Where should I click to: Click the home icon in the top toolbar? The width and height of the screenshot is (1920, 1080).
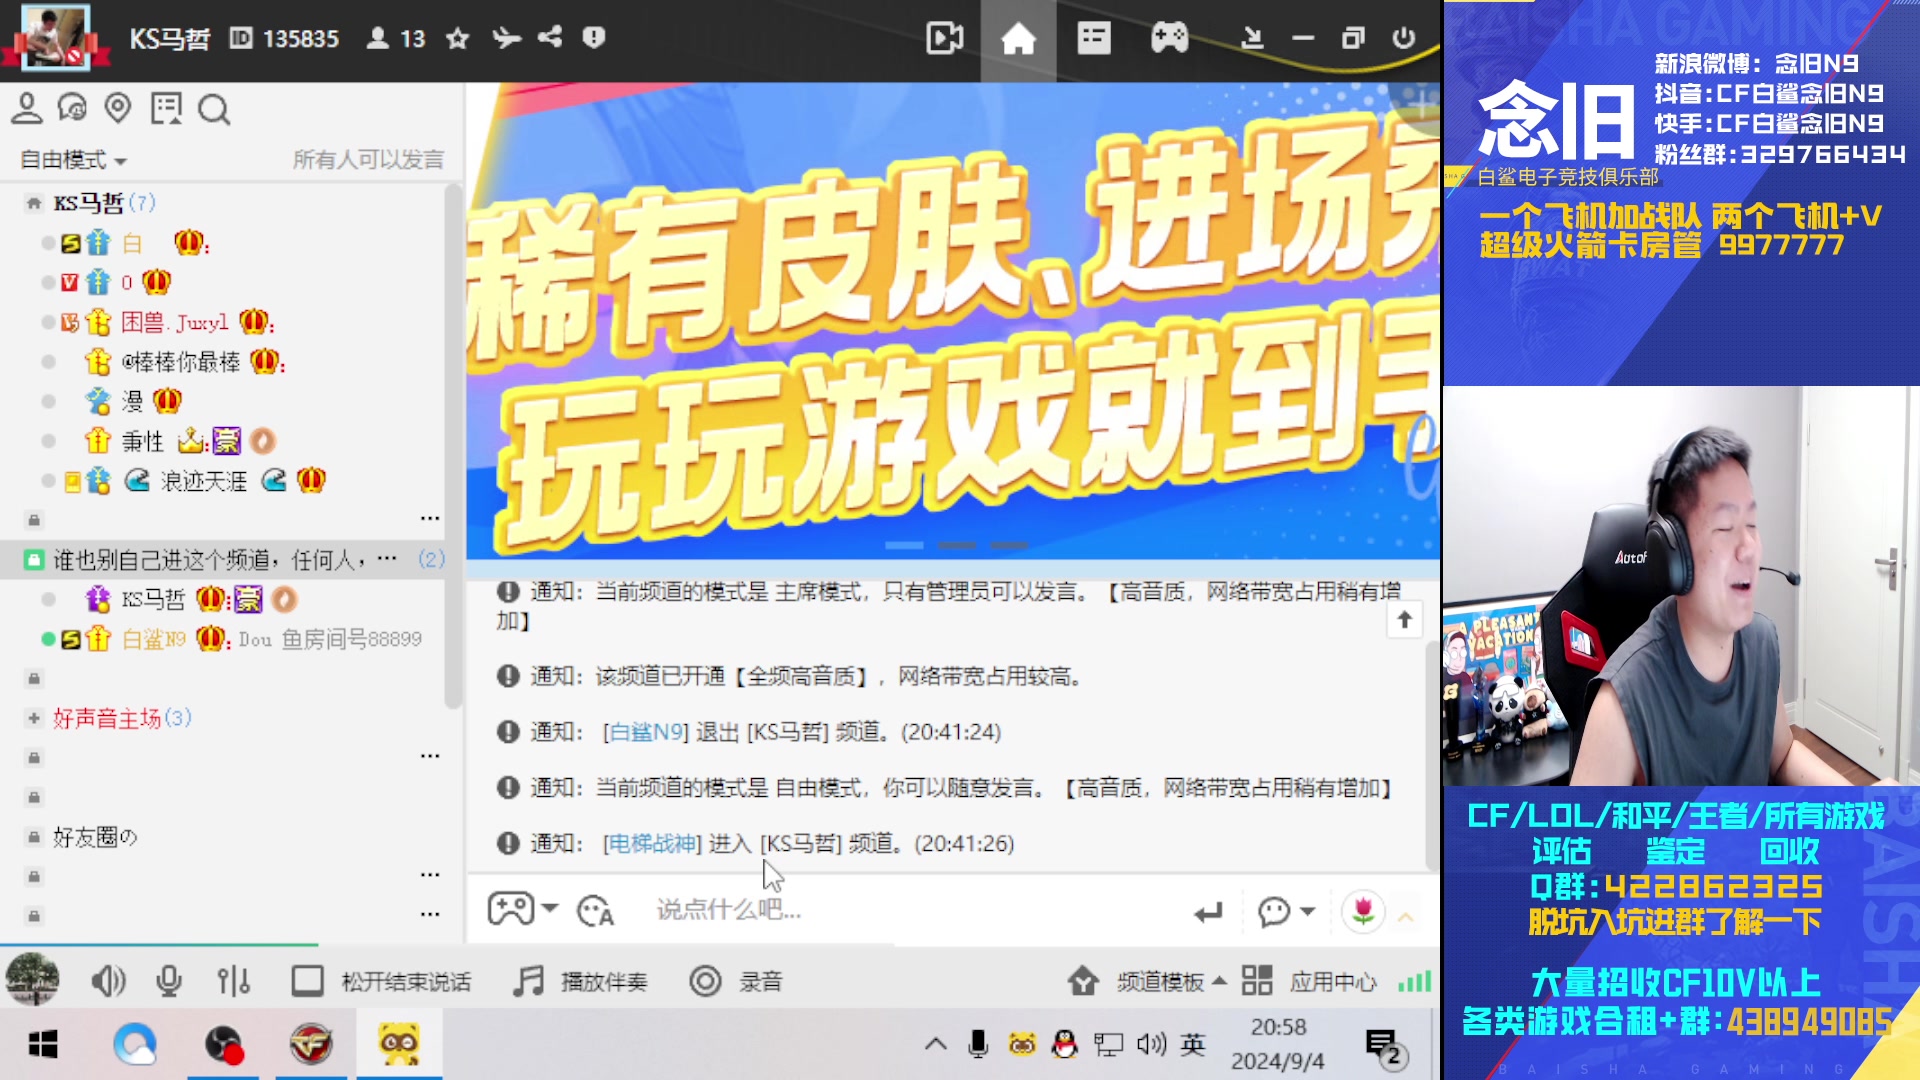[1018, 38]
